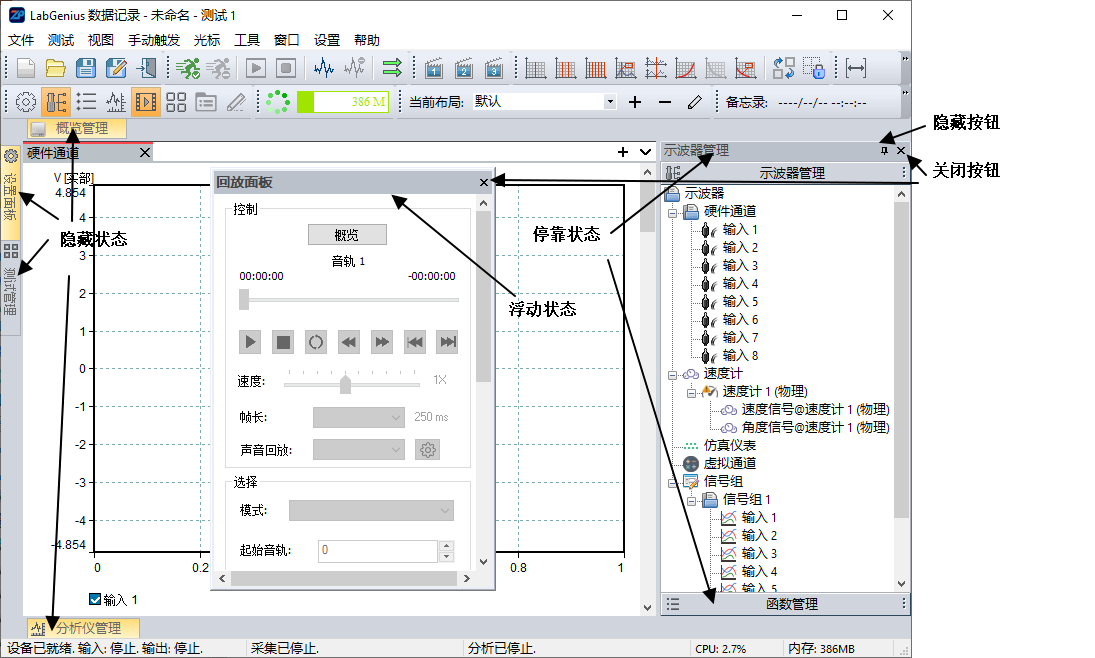Open the 概览管理 hidden tab
Viewport: 1095px width, 658px height.
[78, 129]
